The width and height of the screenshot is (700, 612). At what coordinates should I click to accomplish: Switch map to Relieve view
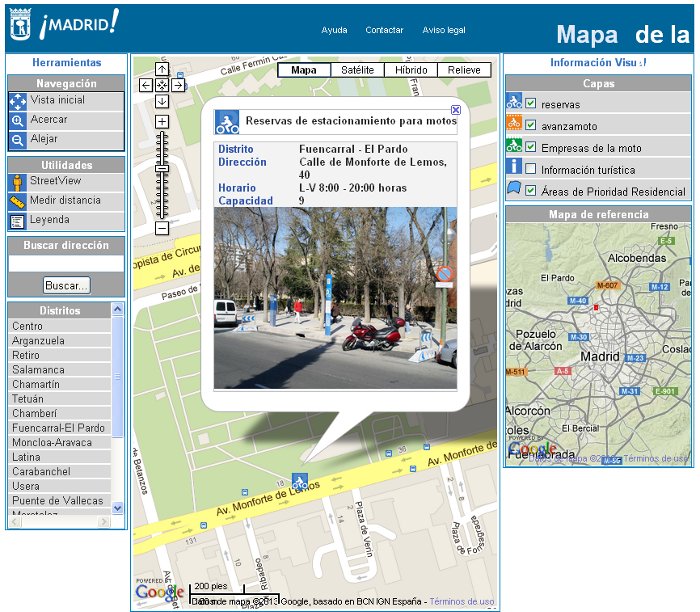[464, 70]
